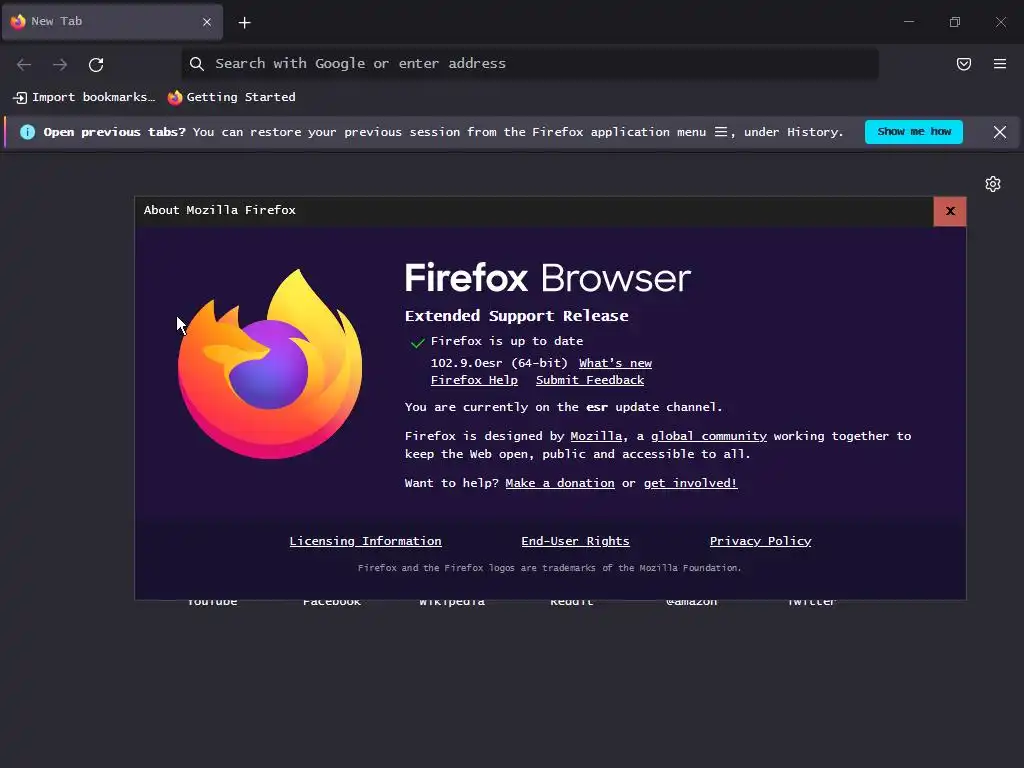Click the info icon in notification bar
Image resolution: width=1024 pixels, height=768 pixels.
pos(27,132)
